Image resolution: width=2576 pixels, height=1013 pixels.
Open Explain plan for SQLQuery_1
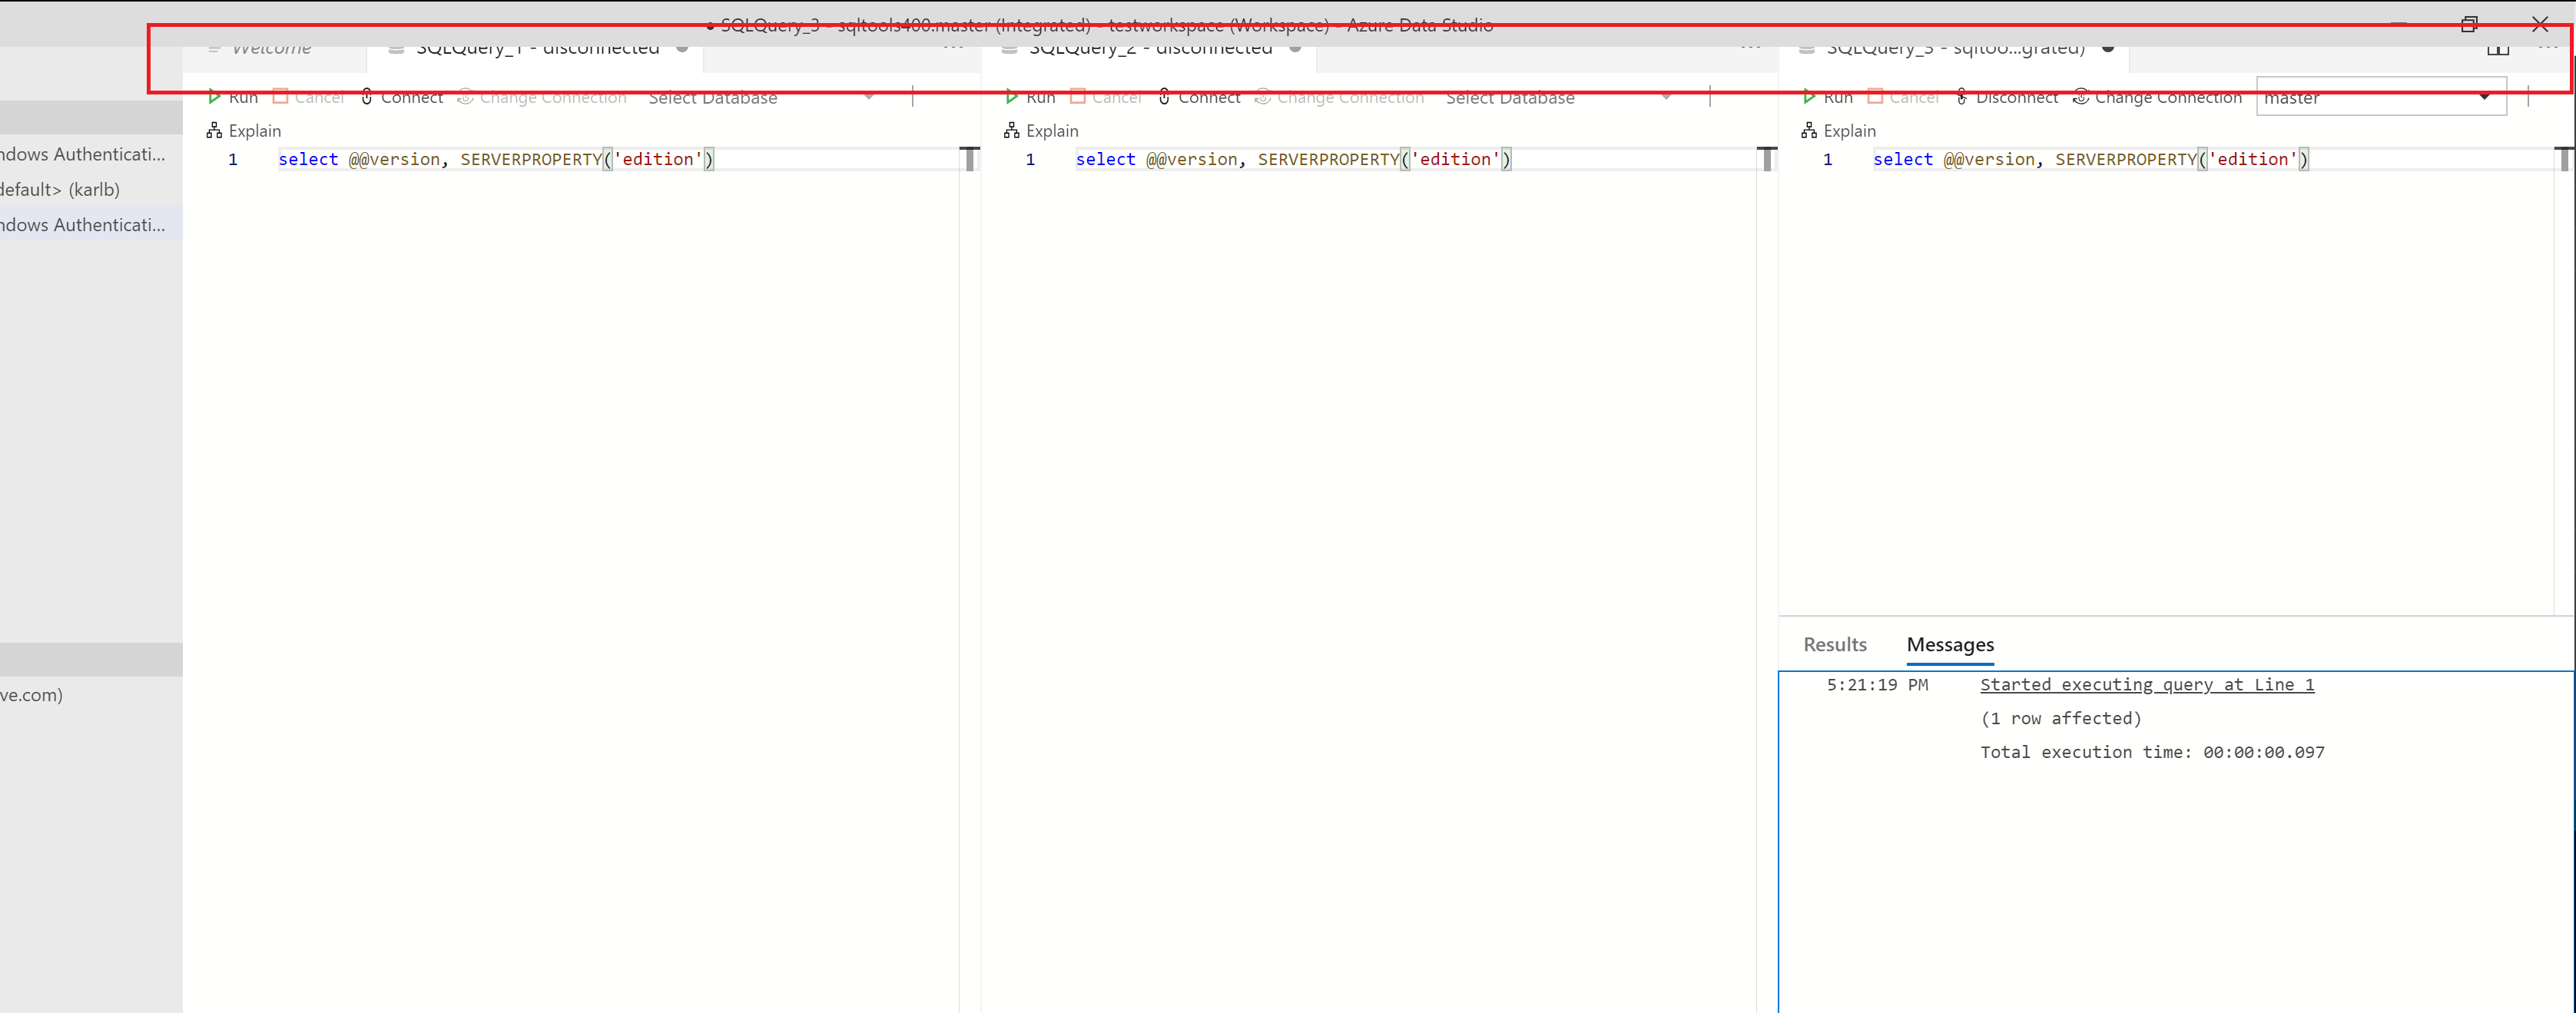(x=244, y=130)
